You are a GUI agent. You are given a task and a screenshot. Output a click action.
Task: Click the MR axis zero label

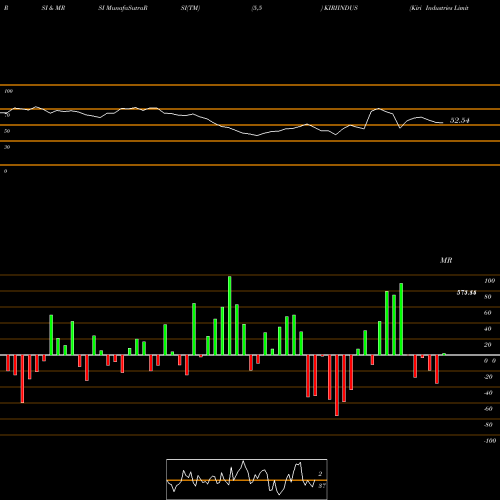coord(490,361)
